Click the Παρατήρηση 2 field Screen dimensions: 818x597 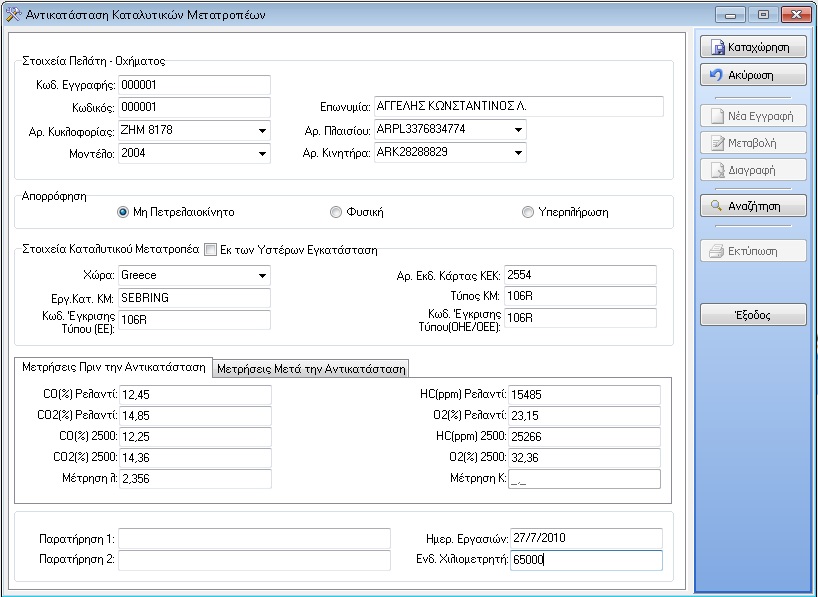click(254, 559)
